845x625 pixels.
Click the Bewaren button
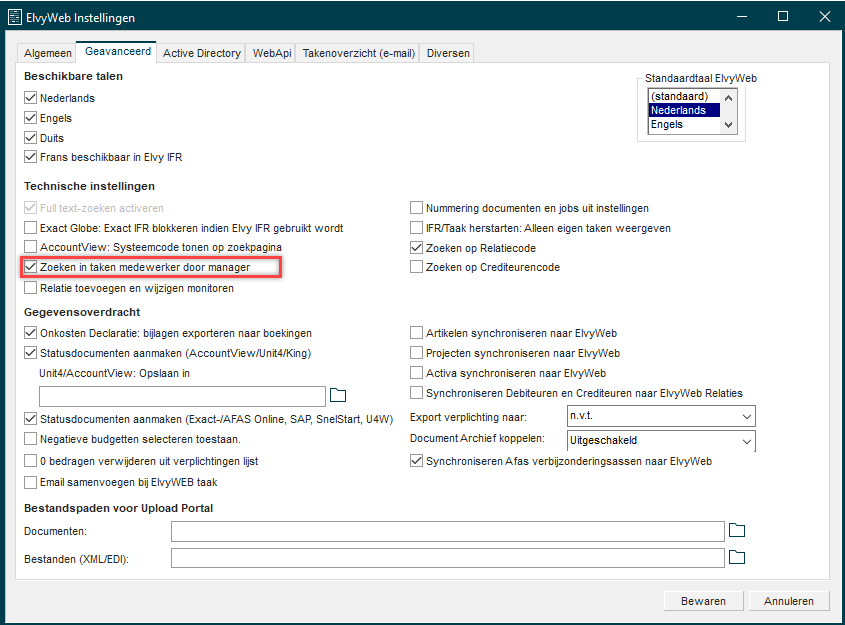(x=703, y=601)
